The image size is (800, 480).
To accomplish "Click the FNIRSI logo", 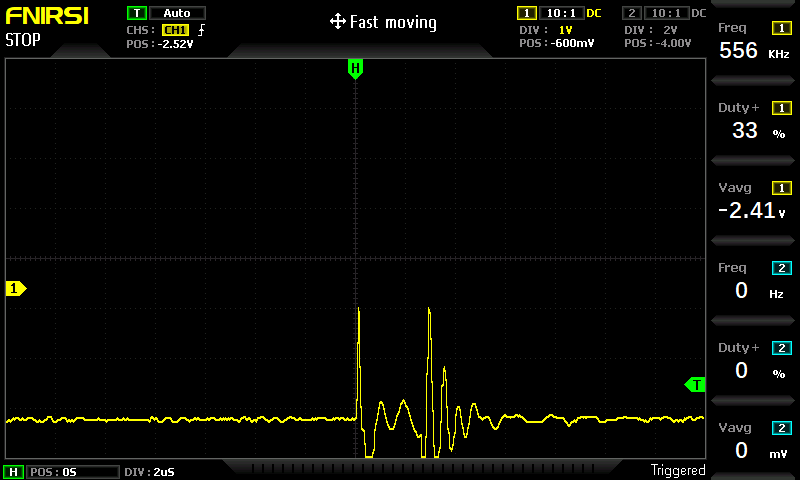I will pyautogui.click(x=47, y=16).
